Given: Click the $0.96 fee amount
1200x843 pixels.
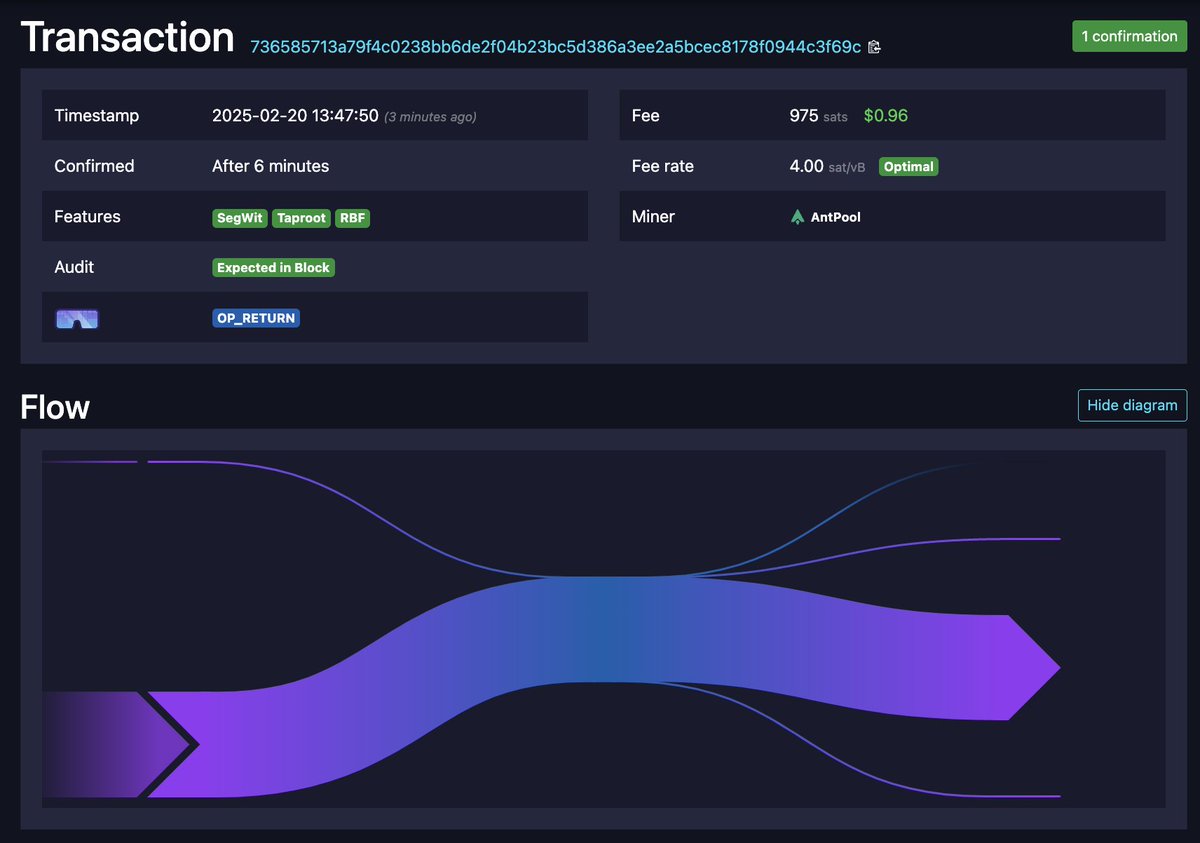Looking at the screenshot, I should pos(885,116).
